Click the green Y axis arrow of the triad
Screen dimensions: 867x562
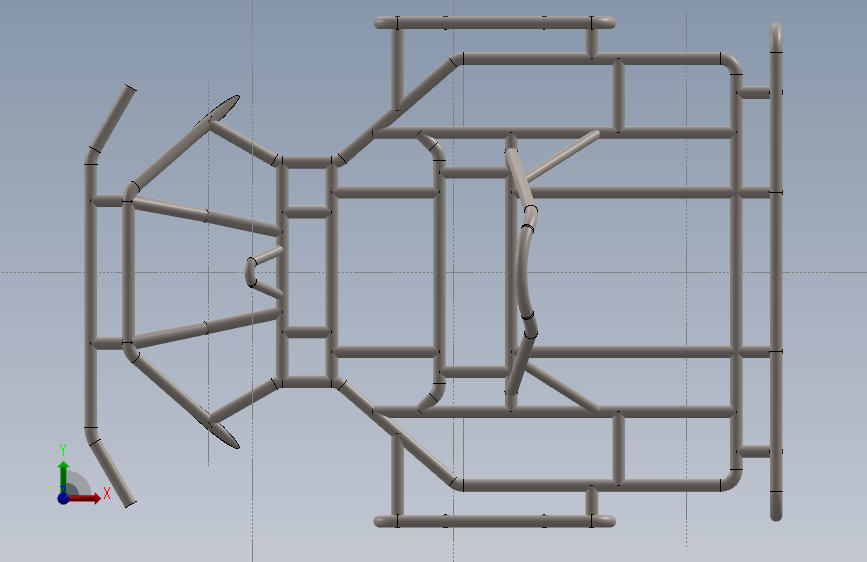point(64,476)
